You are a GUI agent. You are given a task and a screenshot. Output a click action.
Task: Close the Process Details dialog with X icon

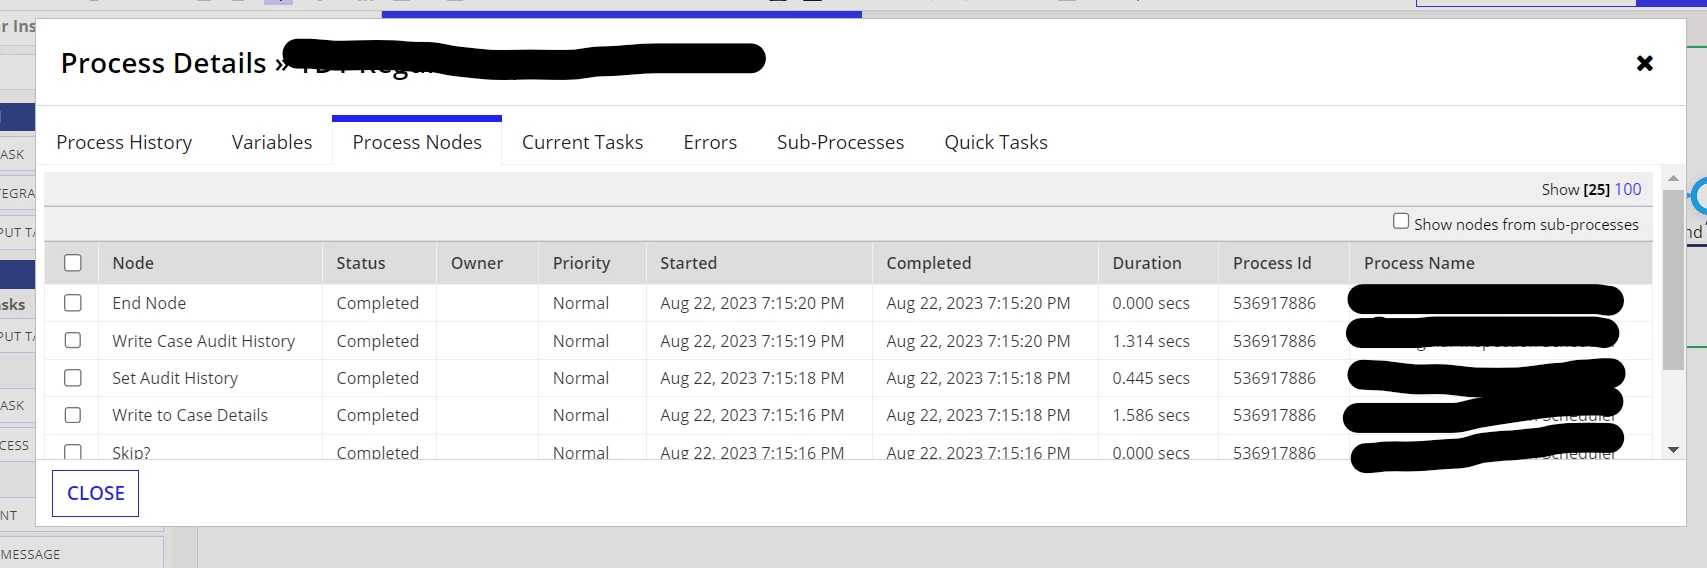coord(1644,63)
